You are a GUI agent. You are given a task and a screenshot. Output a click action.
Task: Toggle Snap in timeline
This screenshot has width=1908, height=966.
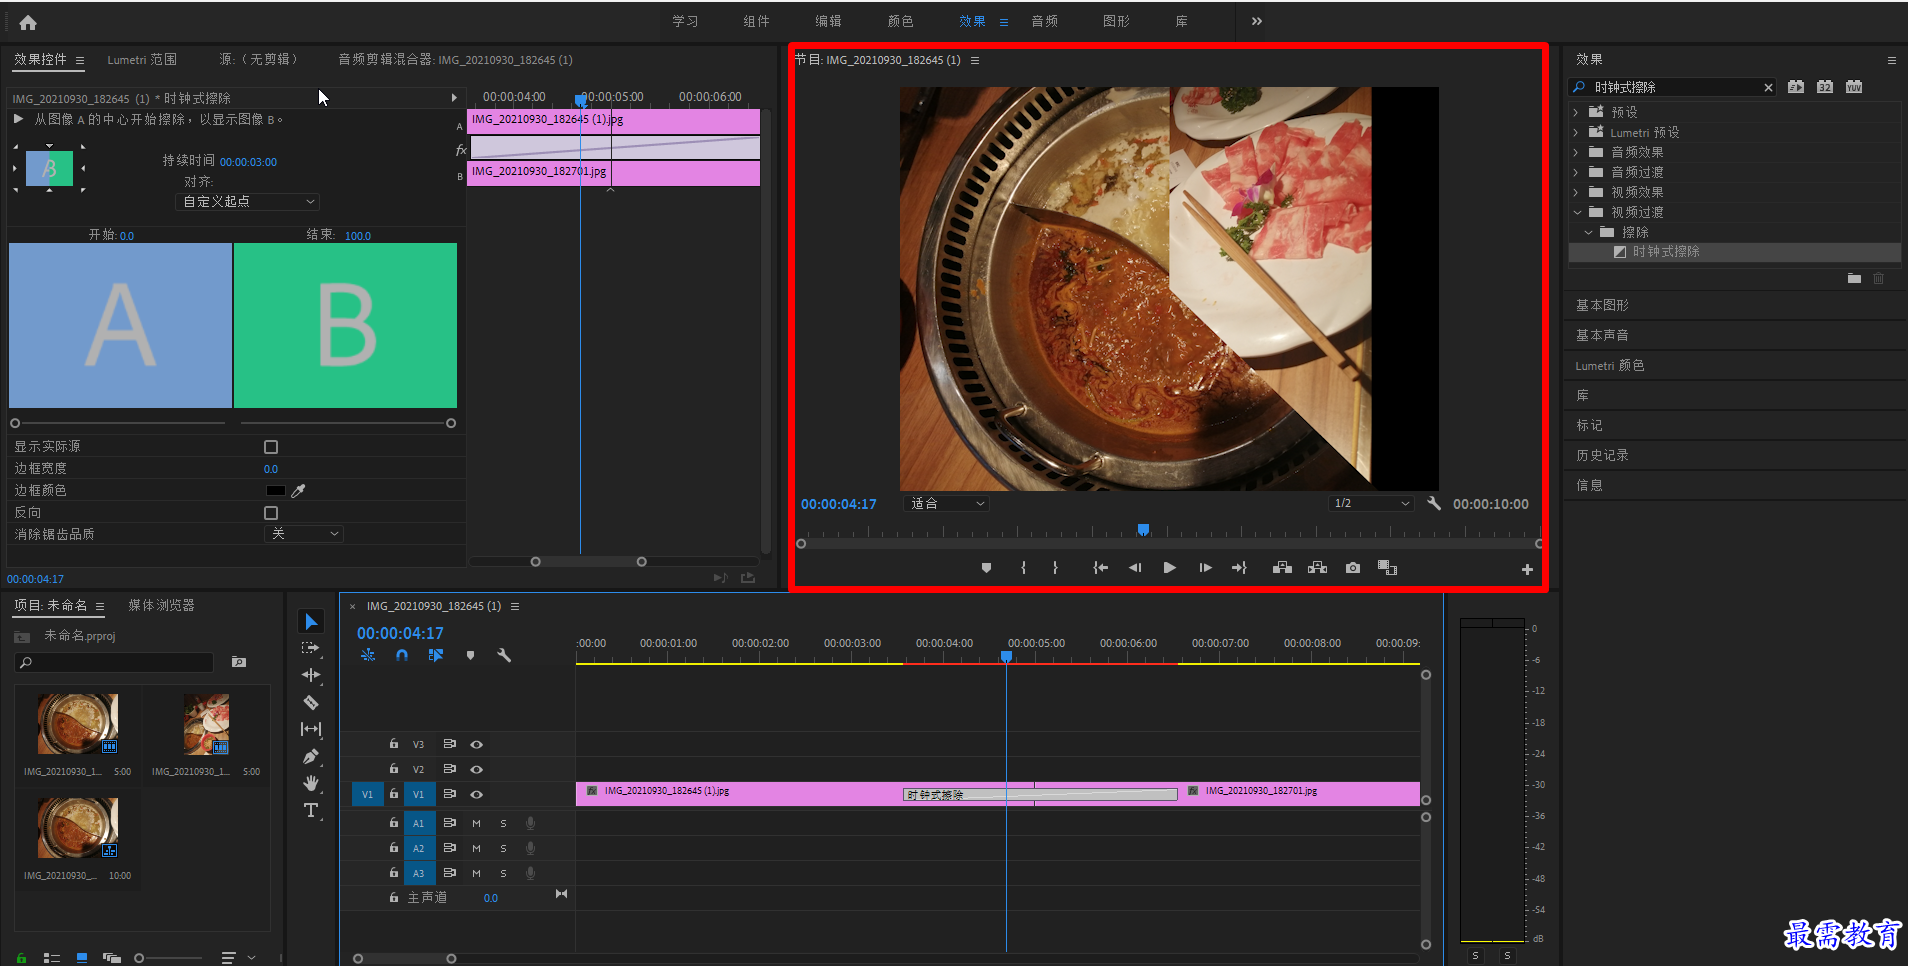(401, 656)
